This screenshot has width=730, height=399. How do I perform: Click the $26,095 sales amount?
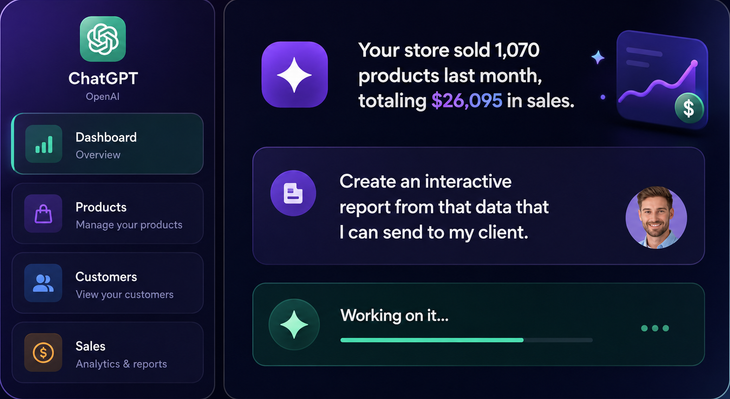466,101
